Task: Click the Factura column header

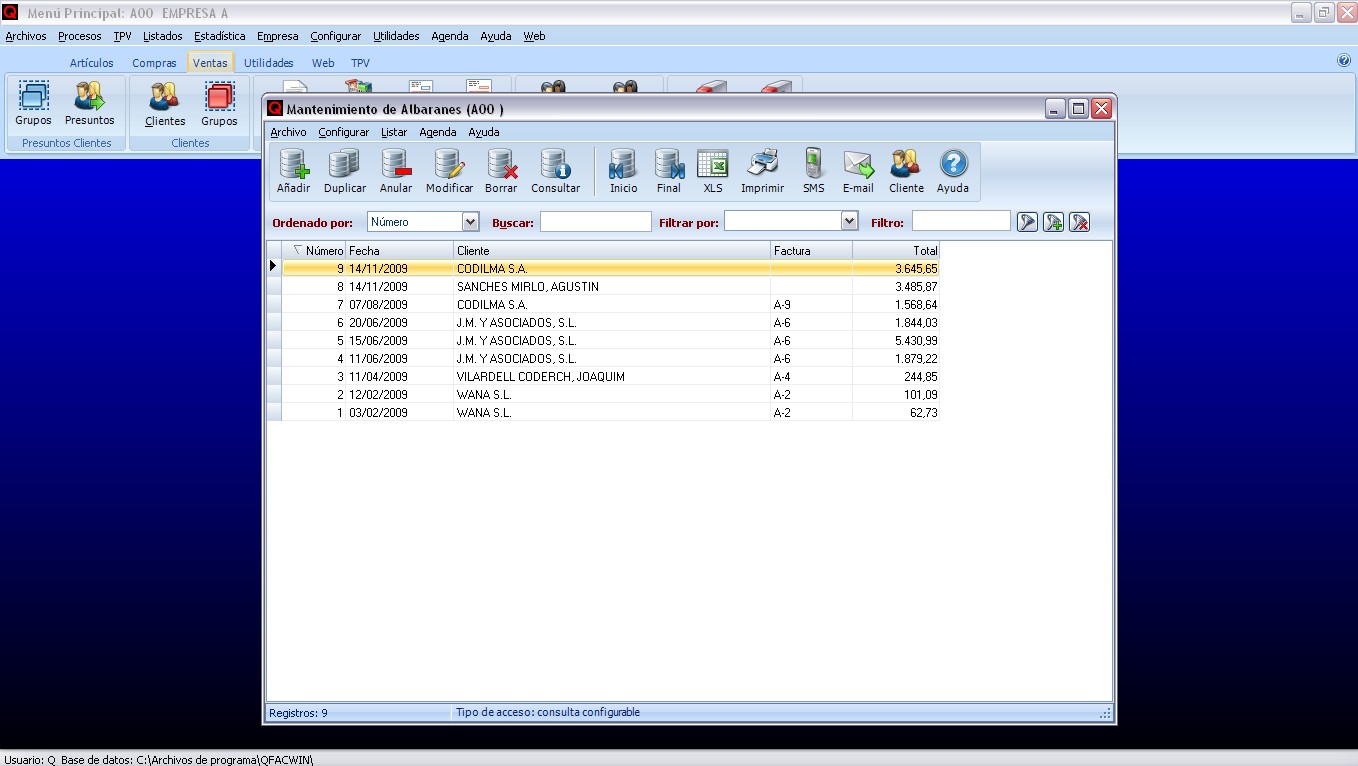Action: [812, 251]
